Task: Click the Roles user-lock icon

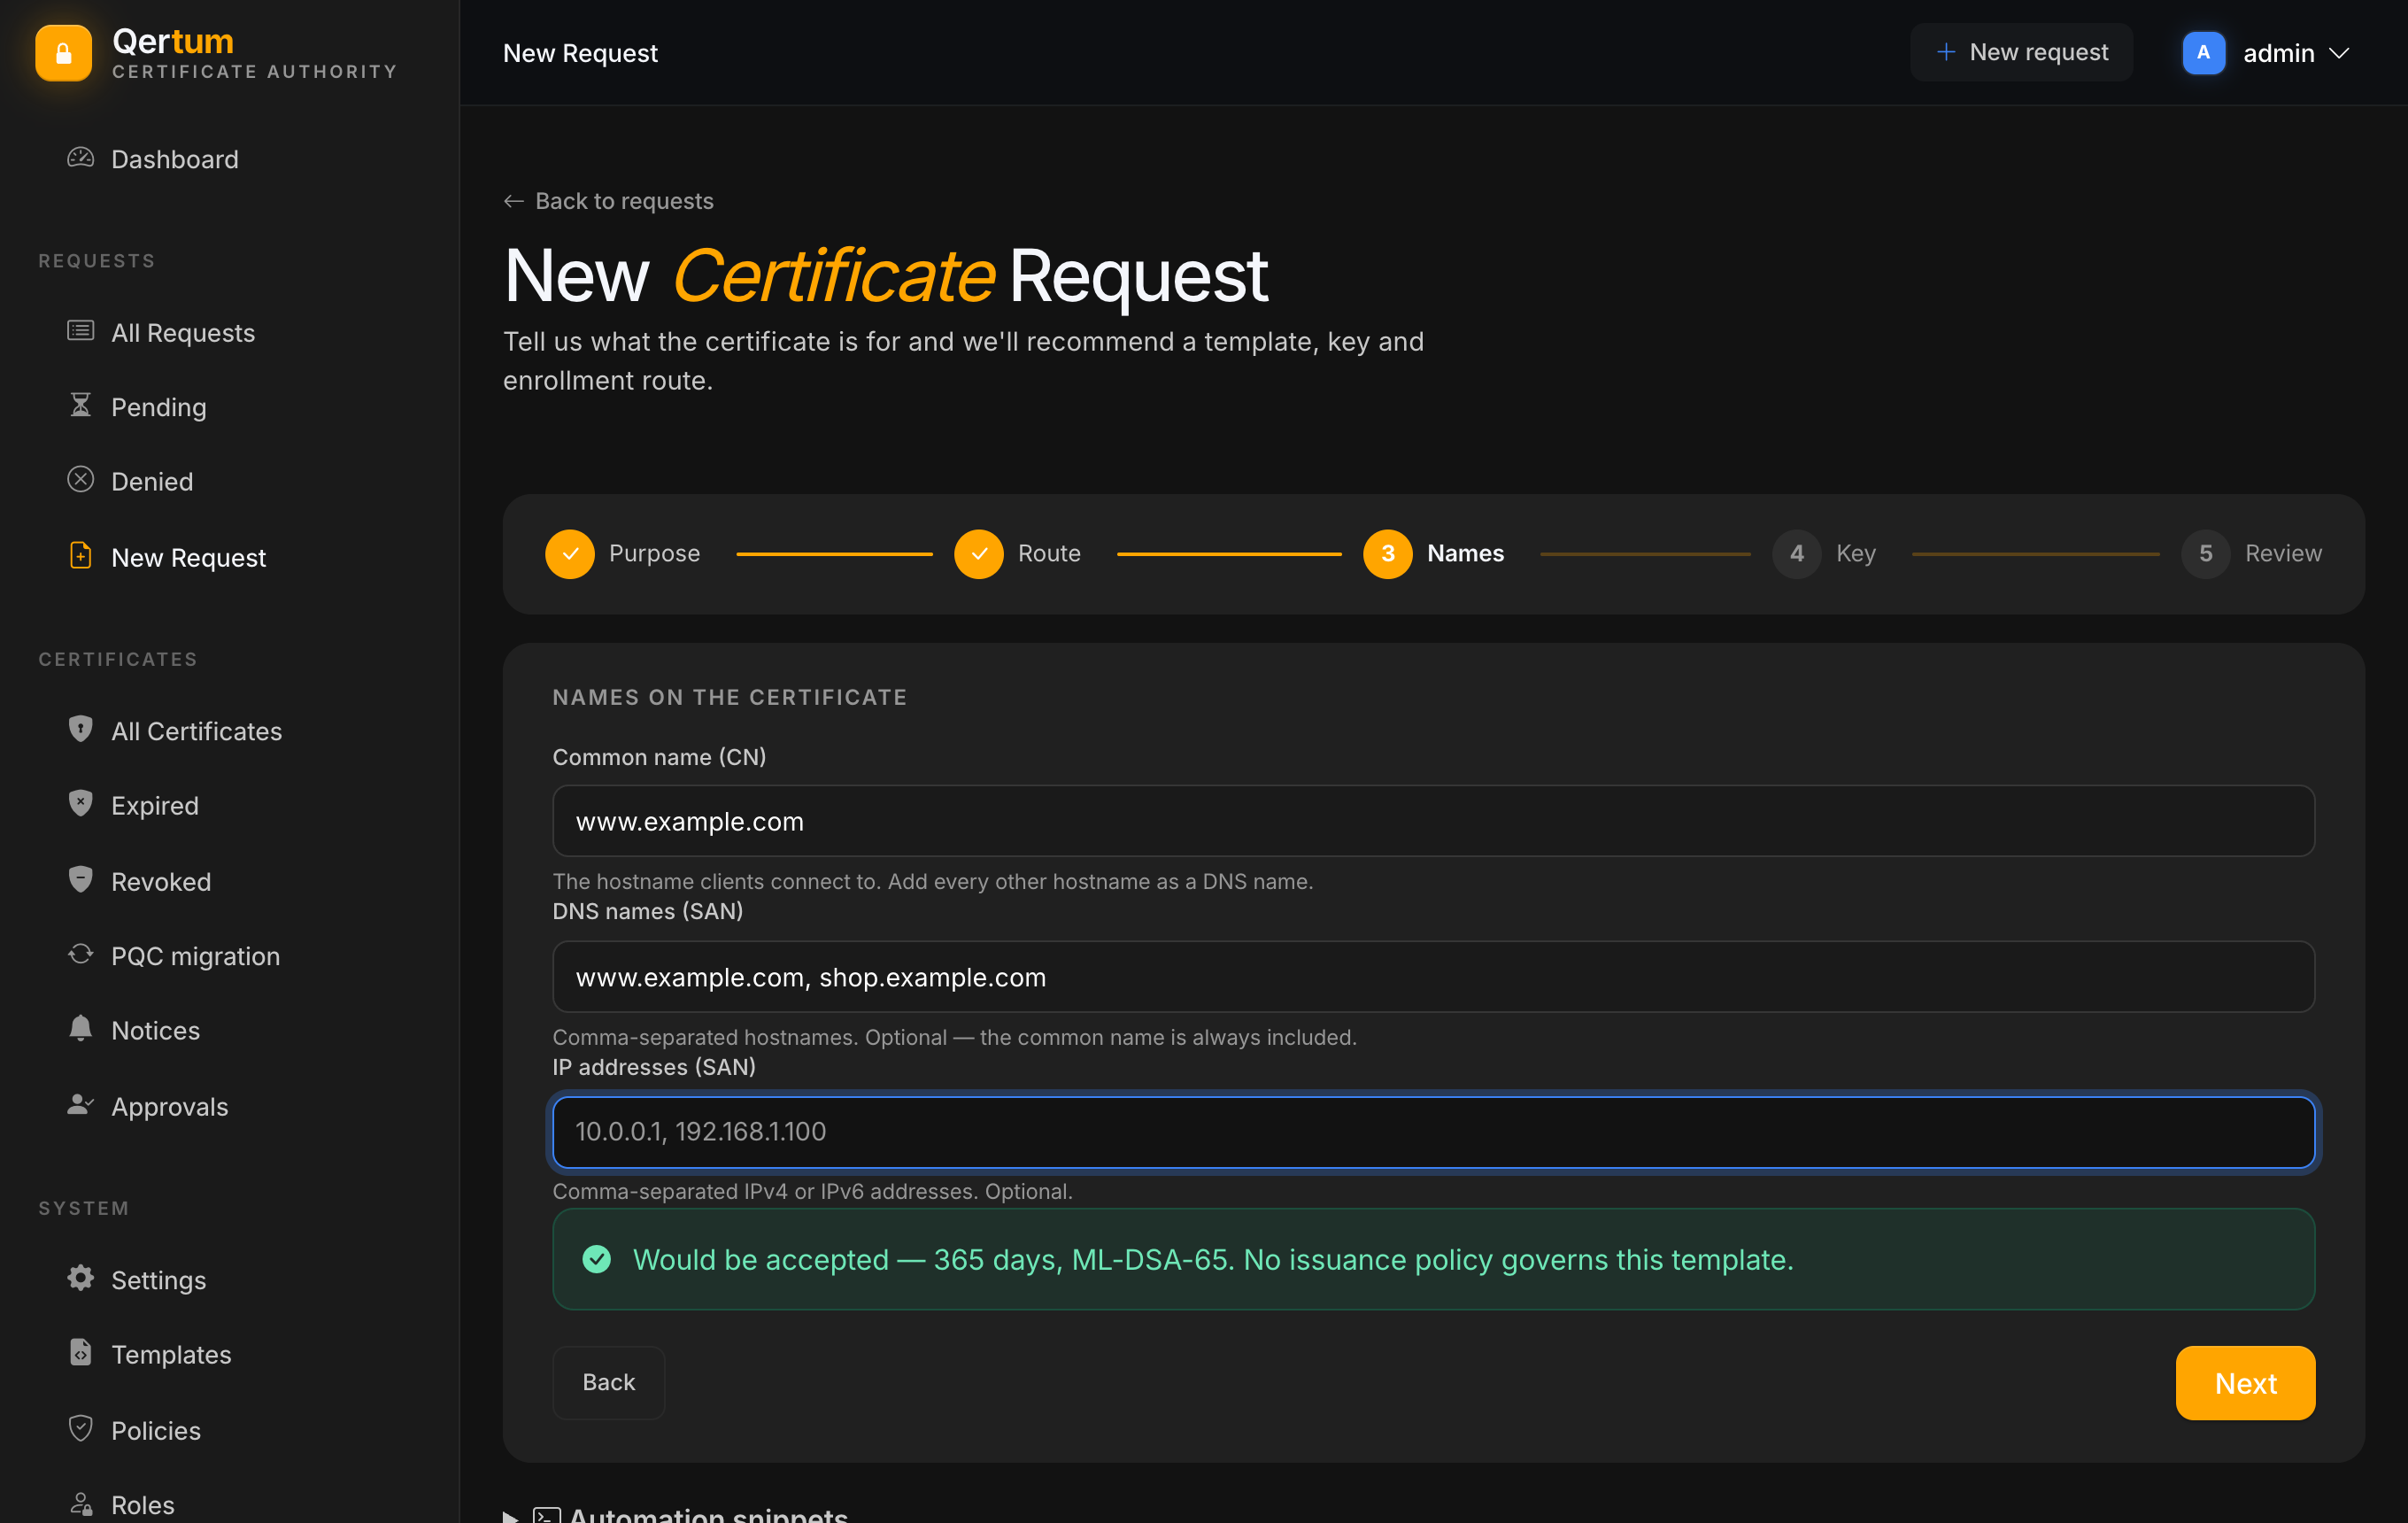Action: pyautogui.click(x=80, y=1503)
